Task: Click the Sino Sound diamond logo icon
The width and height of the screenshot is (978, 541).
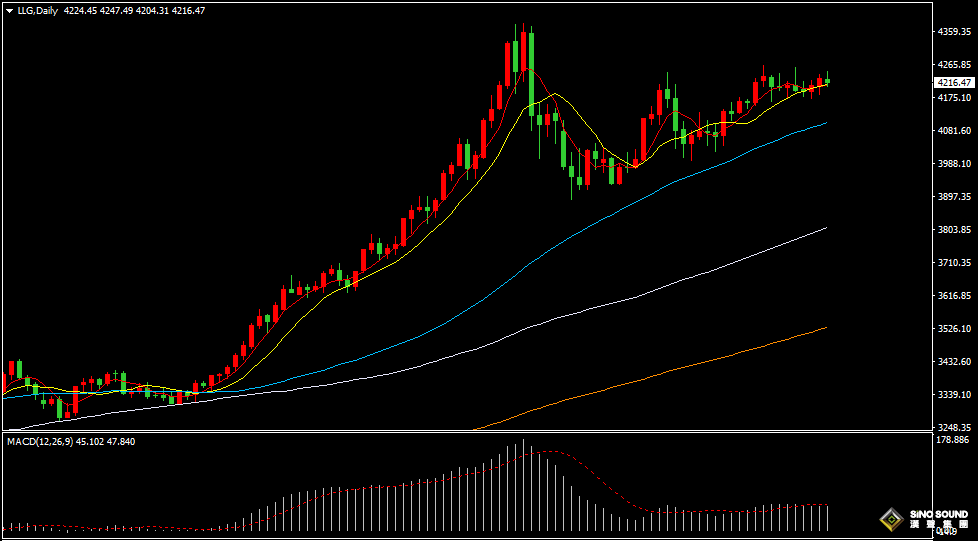Action: pyautogui.click(x=887, y=518)
